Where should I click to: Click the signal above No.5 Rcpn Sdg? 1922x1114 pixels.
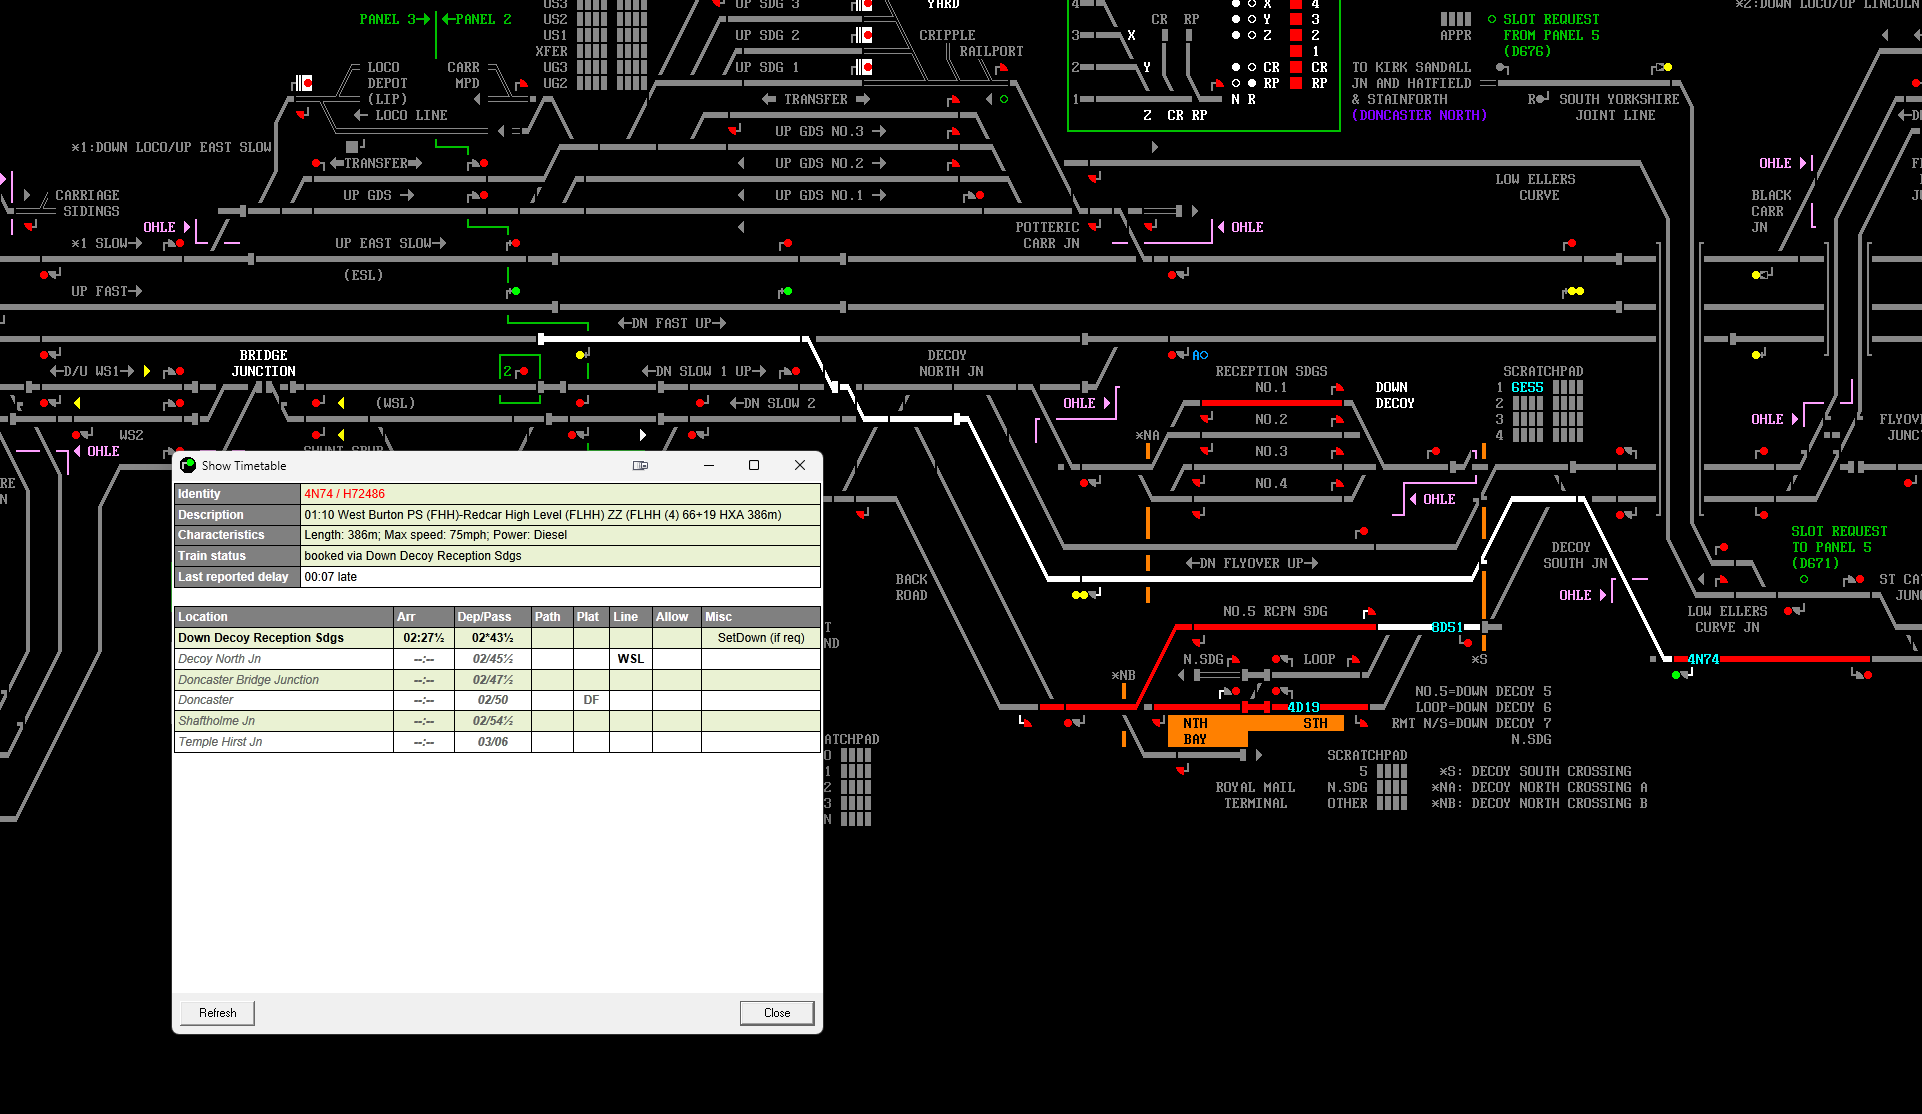tap(1369, 612)
